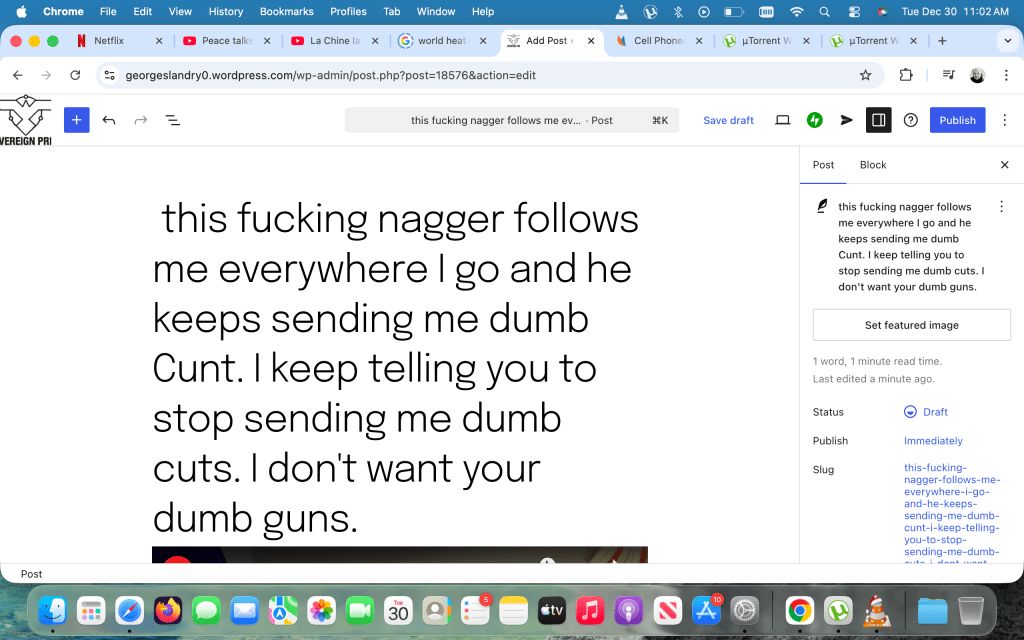Open the post actions three-dot menu
Viewport: 1024px width, 640px height.
click(1001, 206)
